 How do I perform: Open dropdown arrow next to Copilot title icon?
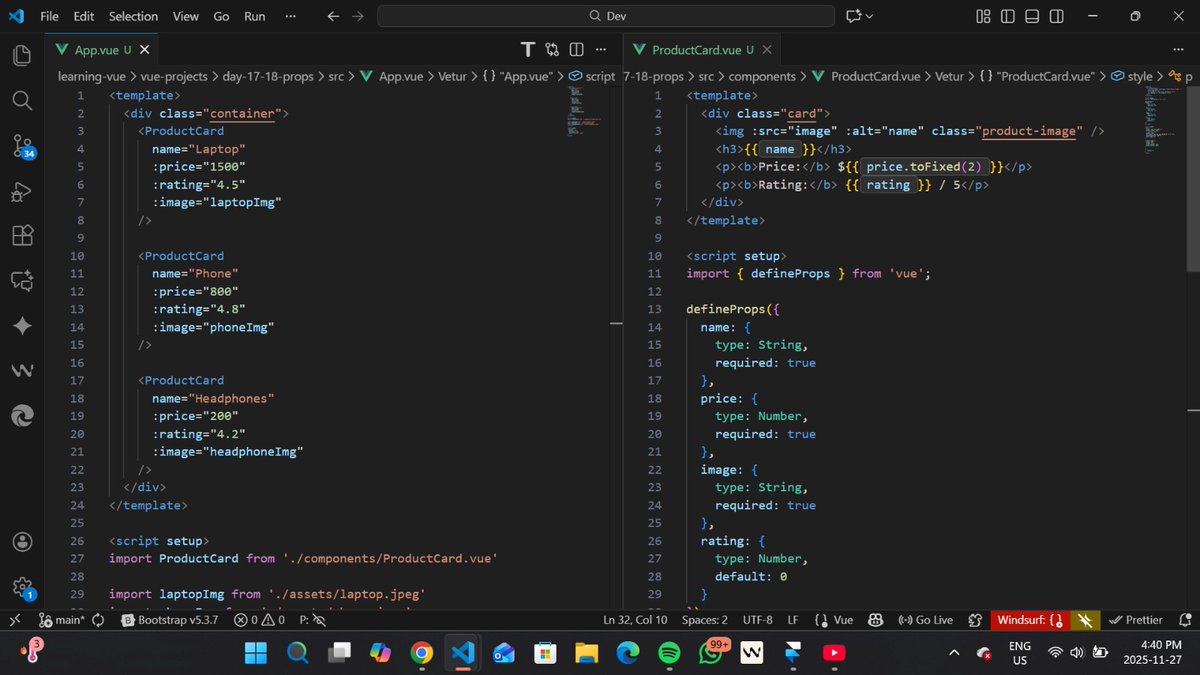click(x=869, y=16)
